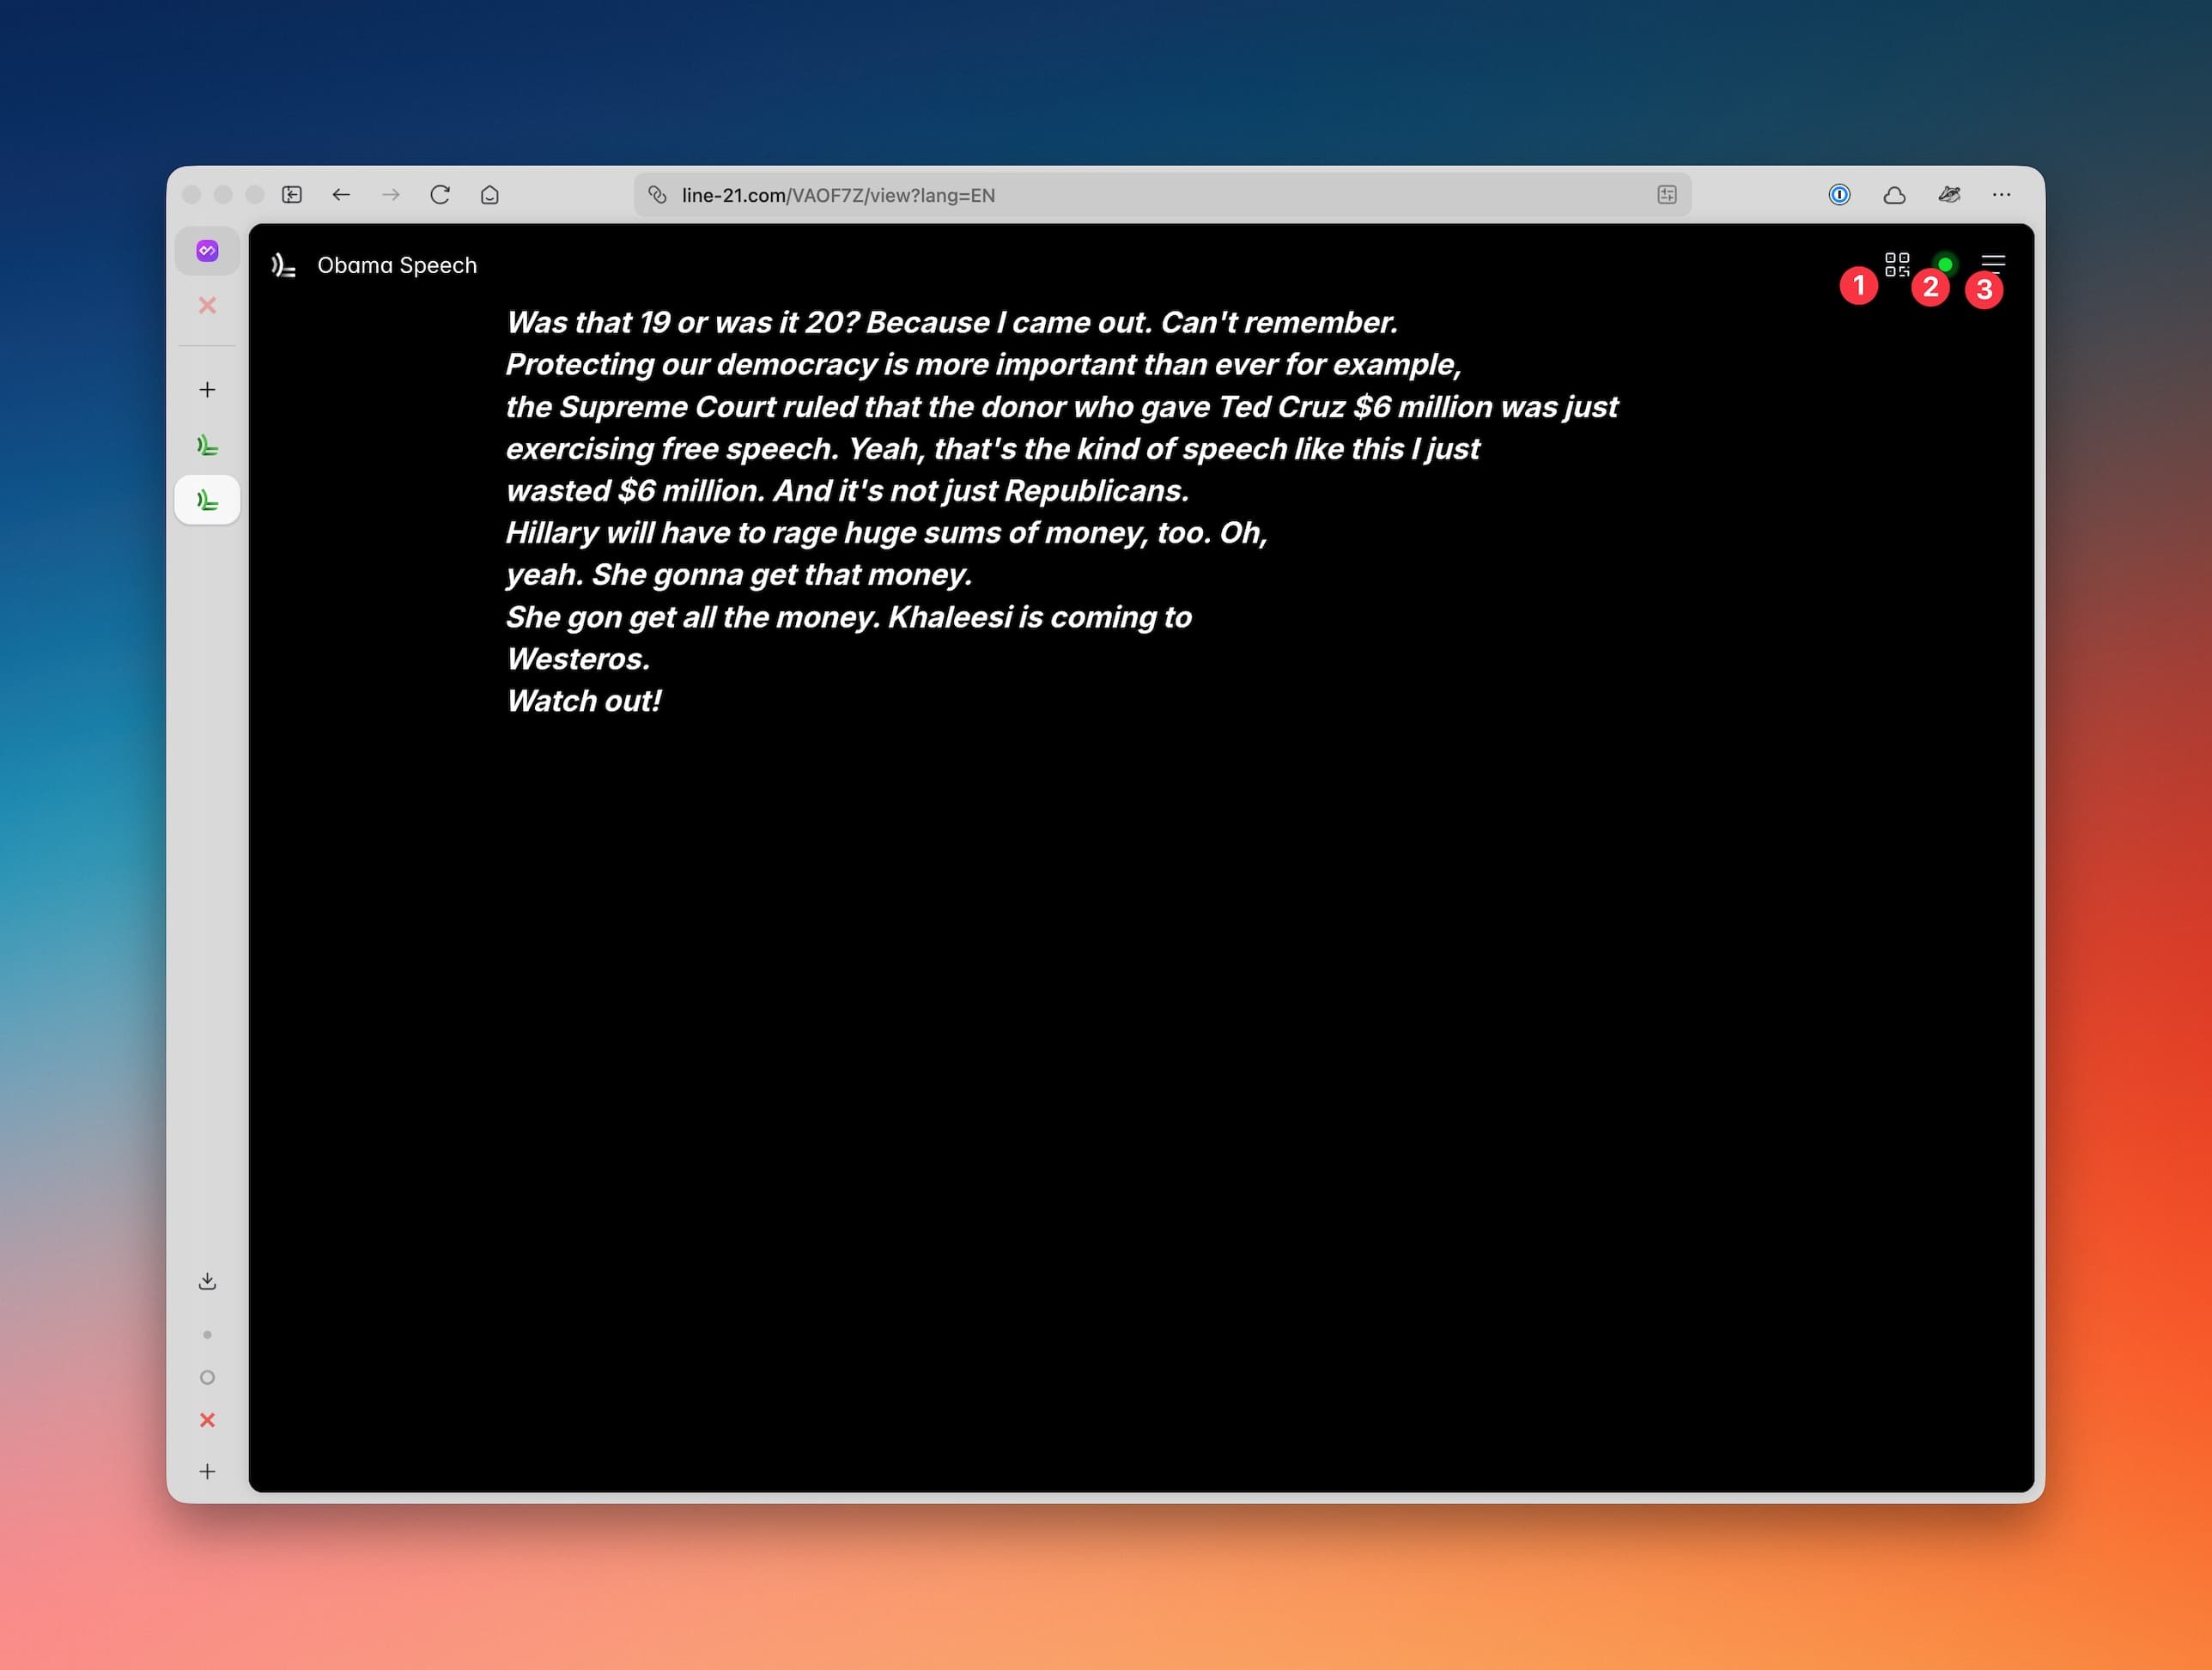Navigate back with the browser back arrow
Viewport: 2212px width, 1670px height.
342,195
